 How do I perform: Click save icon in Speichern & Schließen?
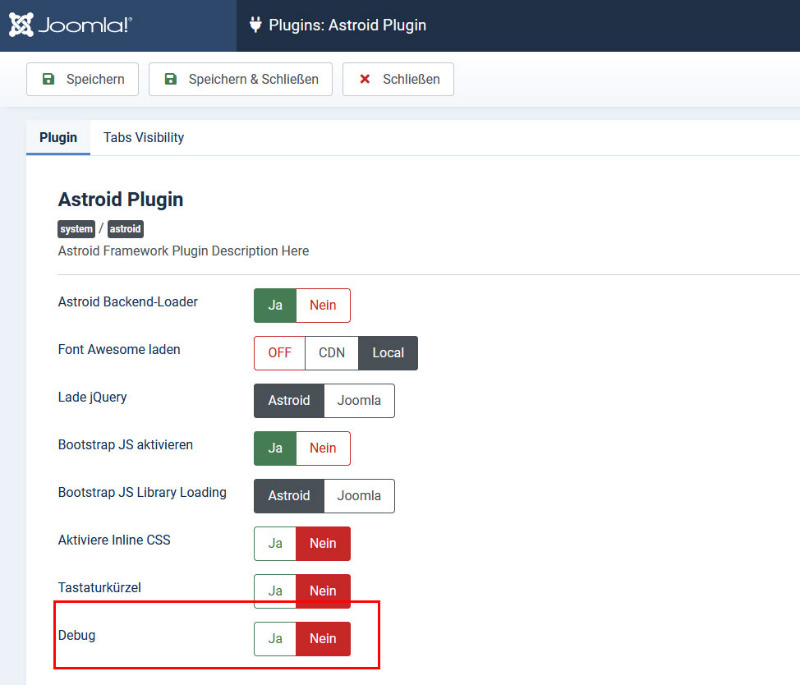point(171,79)
